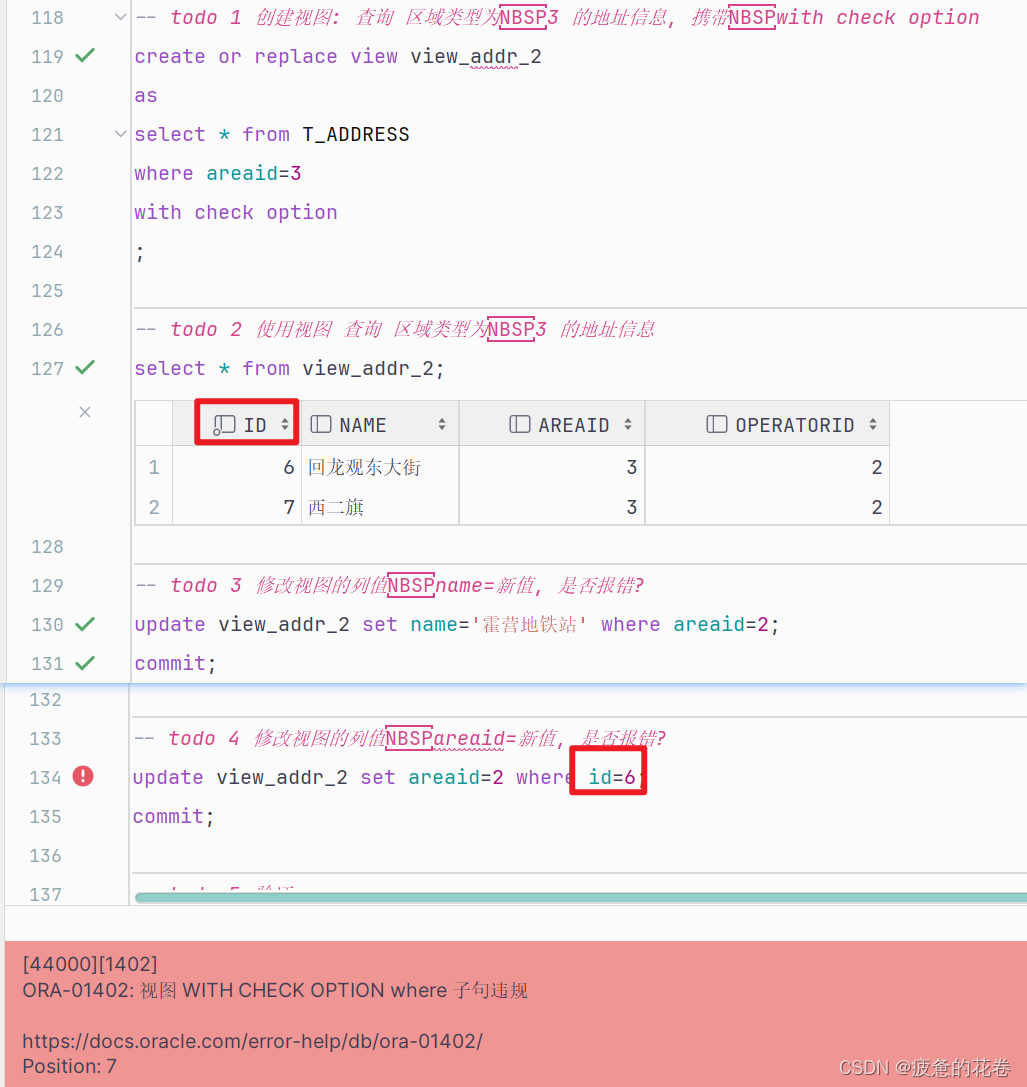Collapse the code fold at line 118
Image resolution: width=1027 pixels, height=1087 pixels.
point(120,17)
